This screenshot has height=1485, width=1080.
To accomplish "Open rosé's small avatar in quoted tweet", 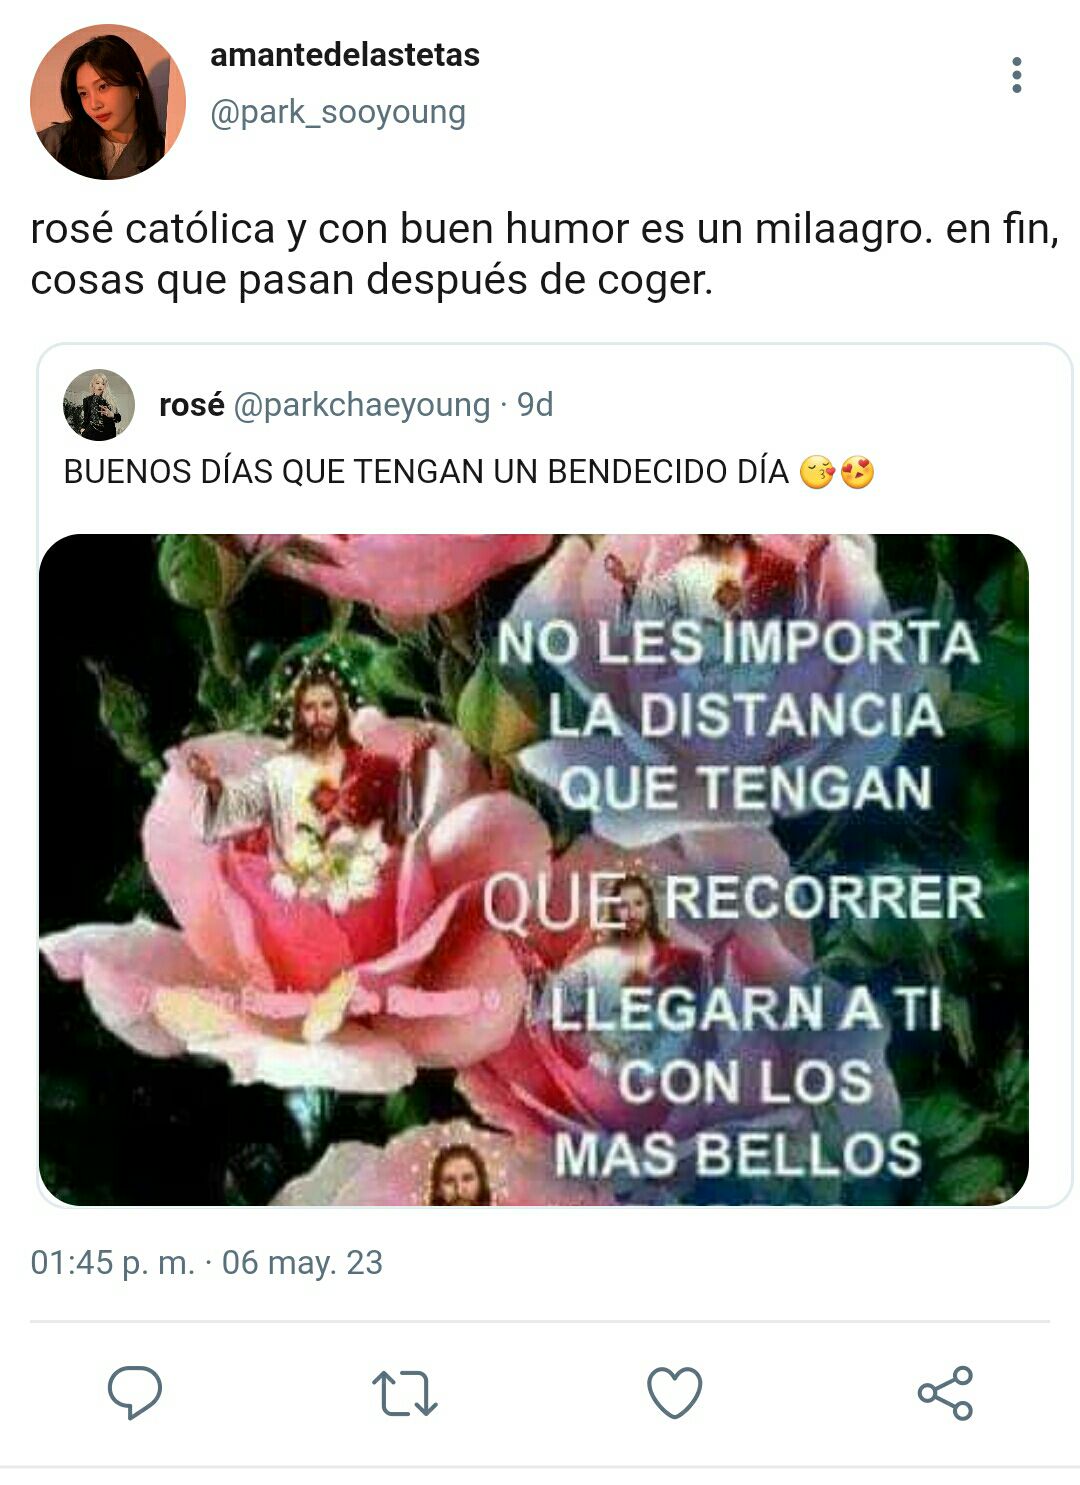I will [x=99, y=405].
